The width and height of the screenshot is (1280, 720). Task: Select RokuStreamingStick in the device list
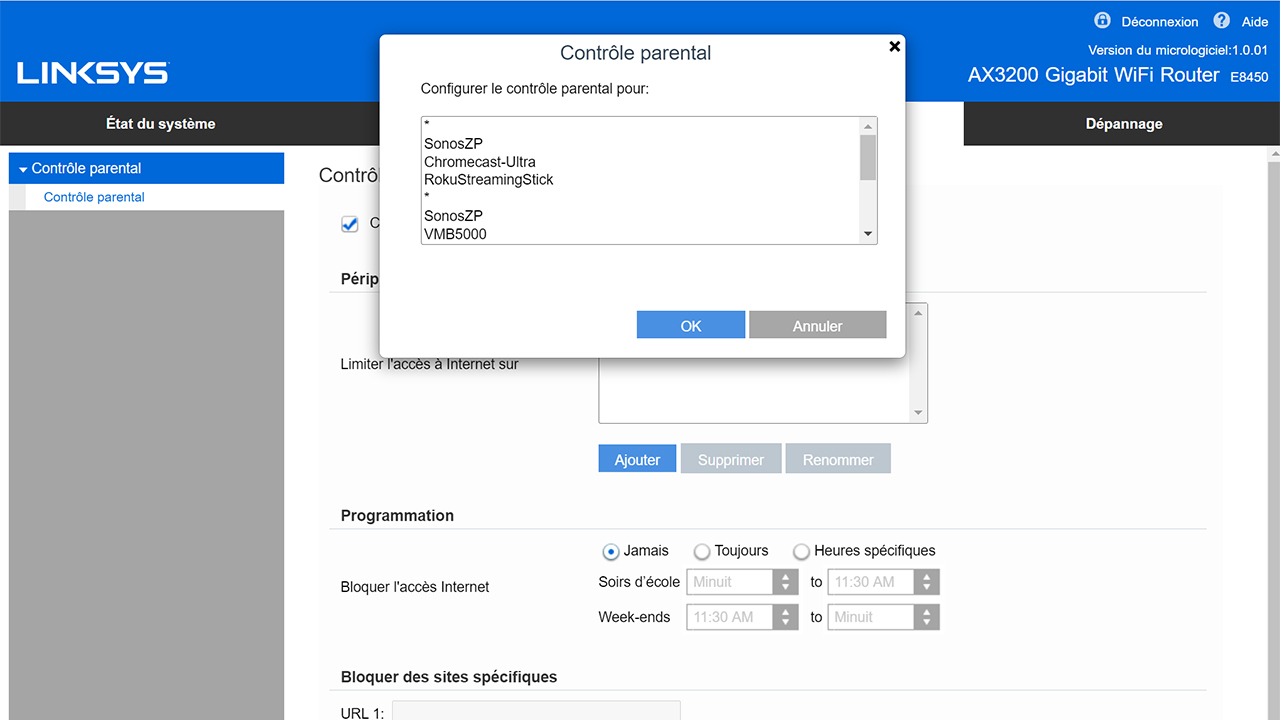[489, 180]
